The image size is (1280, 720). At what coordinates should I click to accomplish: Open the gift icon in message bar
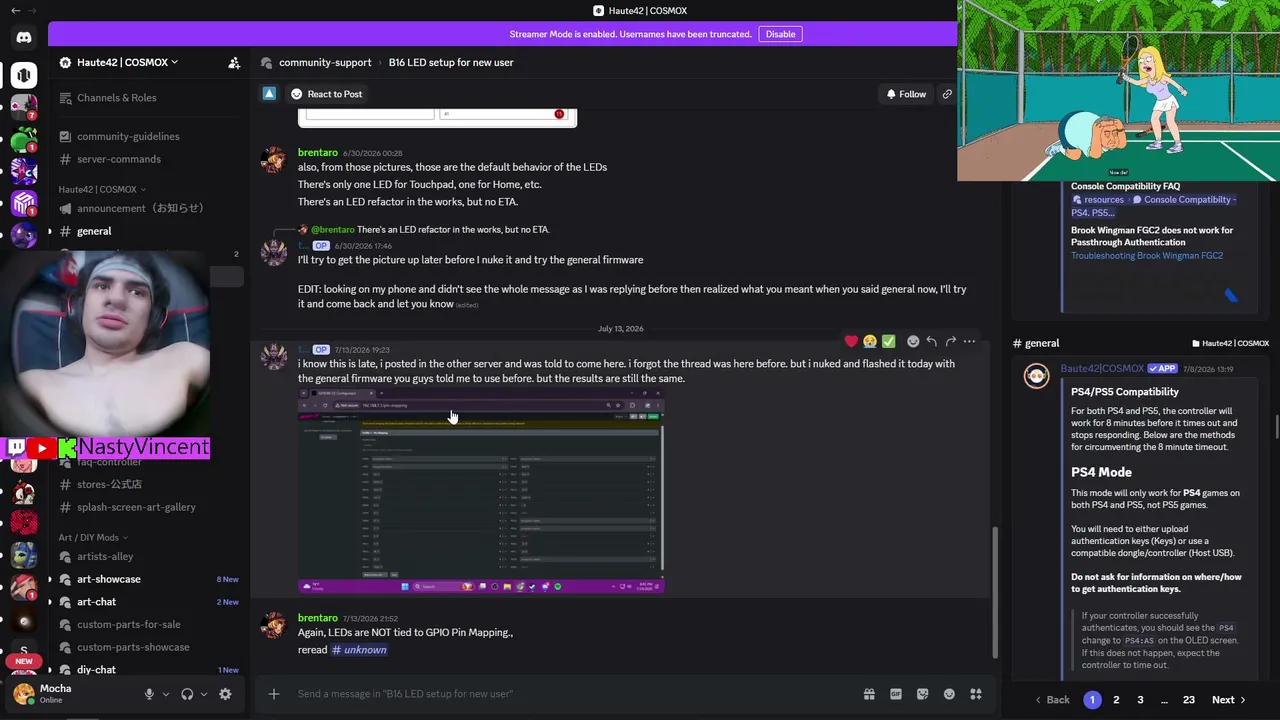tap(869, 694)
